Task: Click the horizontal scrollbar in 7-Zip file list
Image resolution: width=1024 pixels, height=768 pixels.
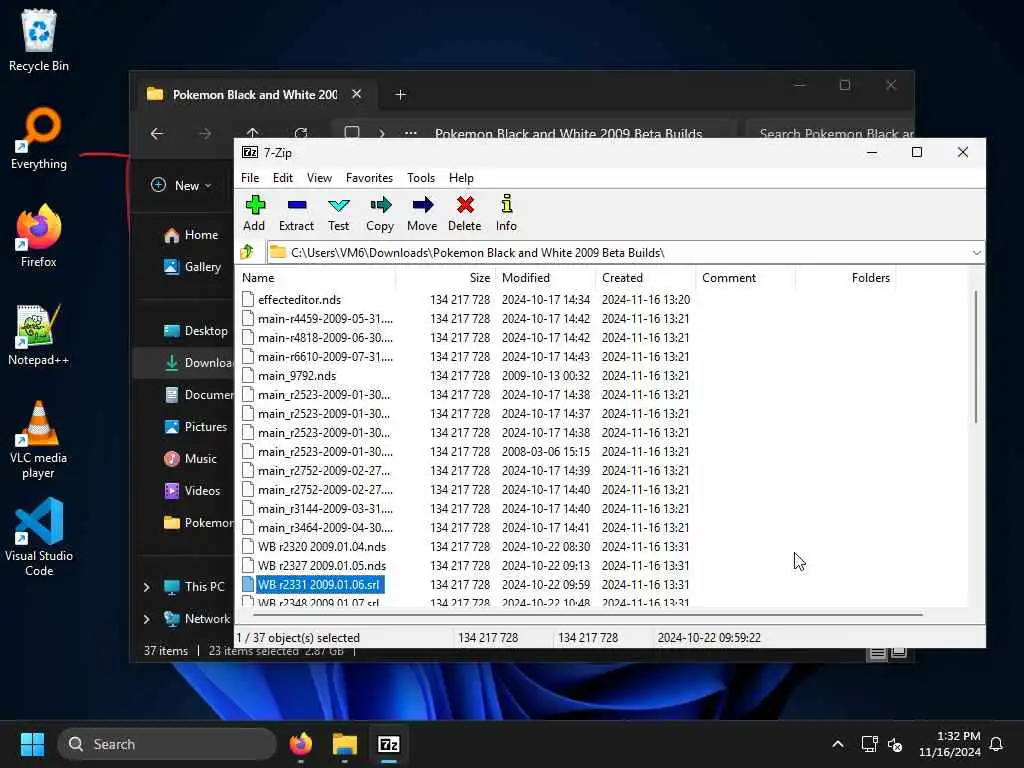Action: pyautogui.click(x=587, y=615)
